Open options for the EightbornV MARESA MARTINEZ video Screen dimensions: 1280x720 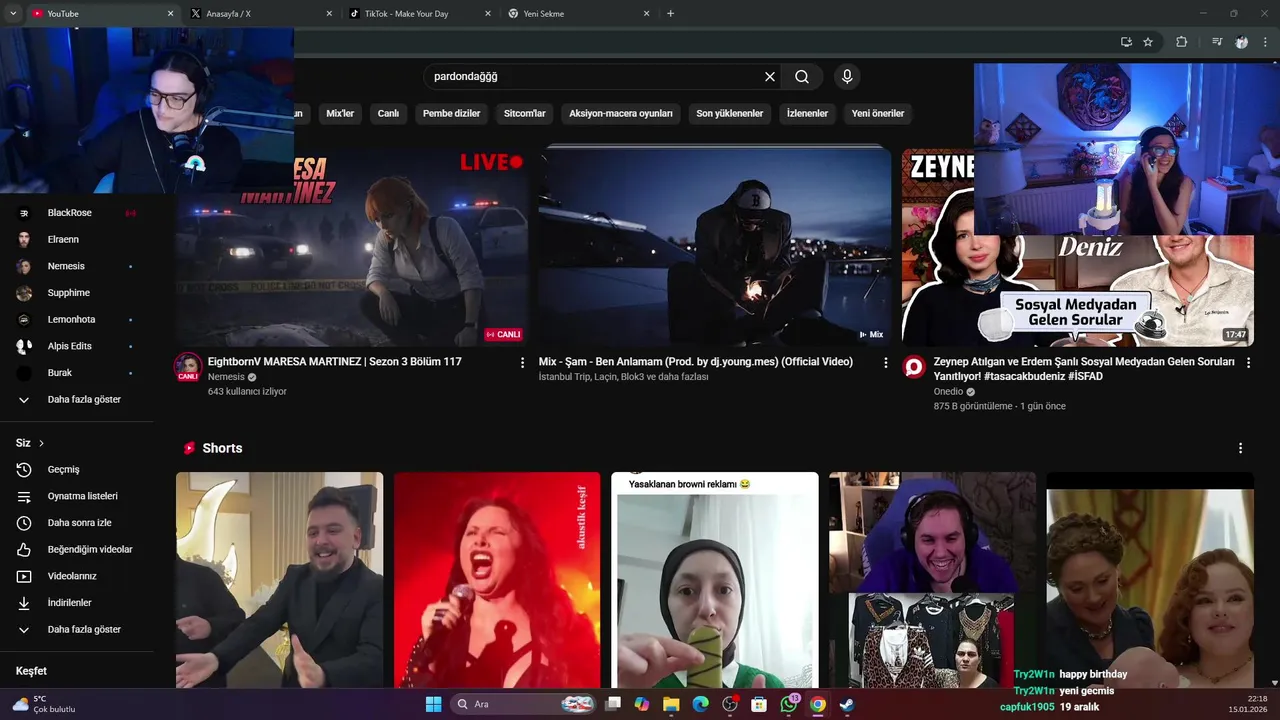[522, 363]
